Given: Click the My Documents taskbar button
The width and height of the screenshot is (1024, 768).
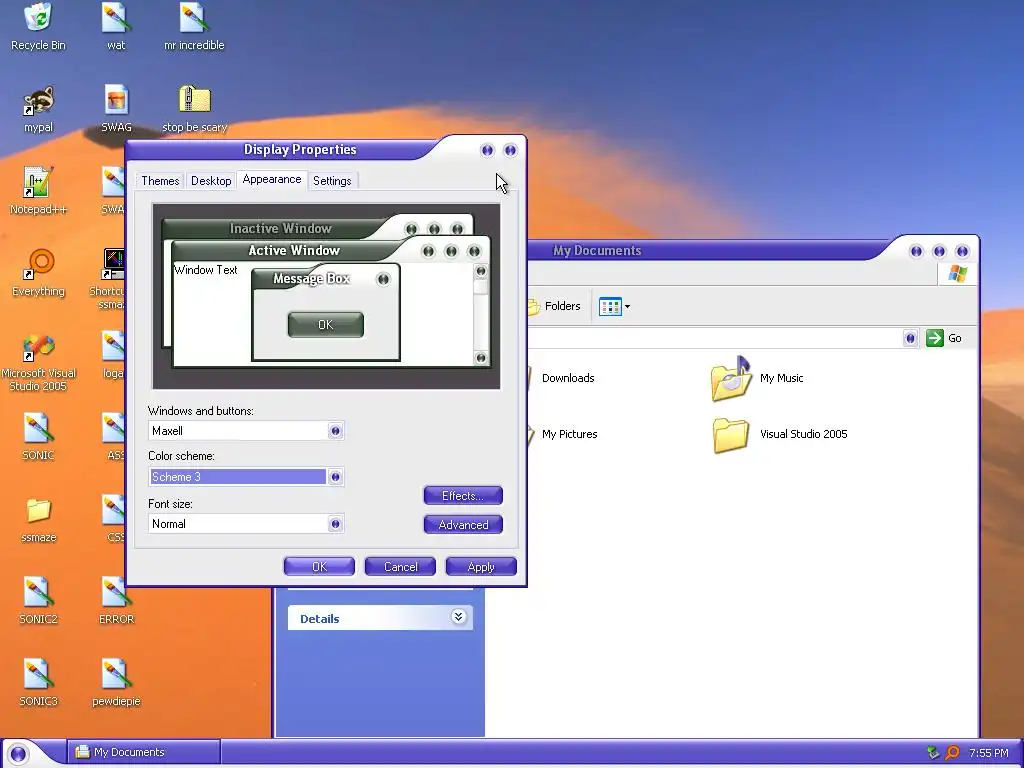Looking at the screenshot, I should [x=144, y=752].
